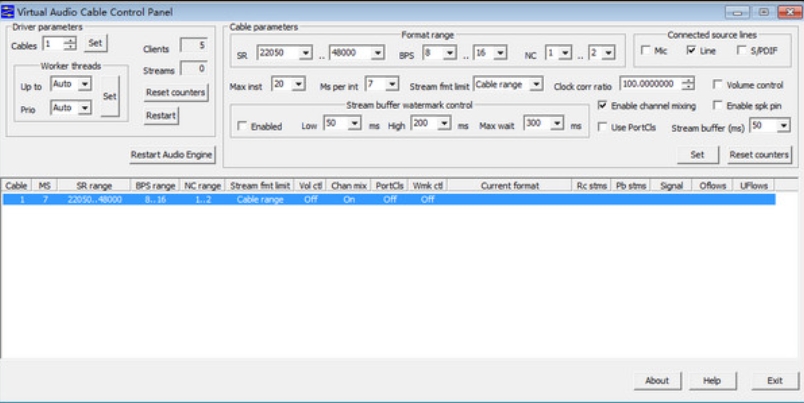Open the maximum NC dropdown showing 2
Image resolution: width=804 pixels, height=403 pixels.
point(608,53)
